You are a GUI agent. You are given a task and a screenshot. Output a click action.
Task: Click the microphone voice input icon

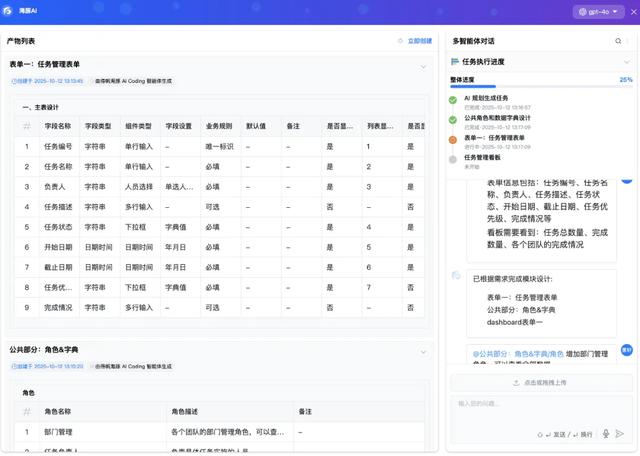pos(606,434)
